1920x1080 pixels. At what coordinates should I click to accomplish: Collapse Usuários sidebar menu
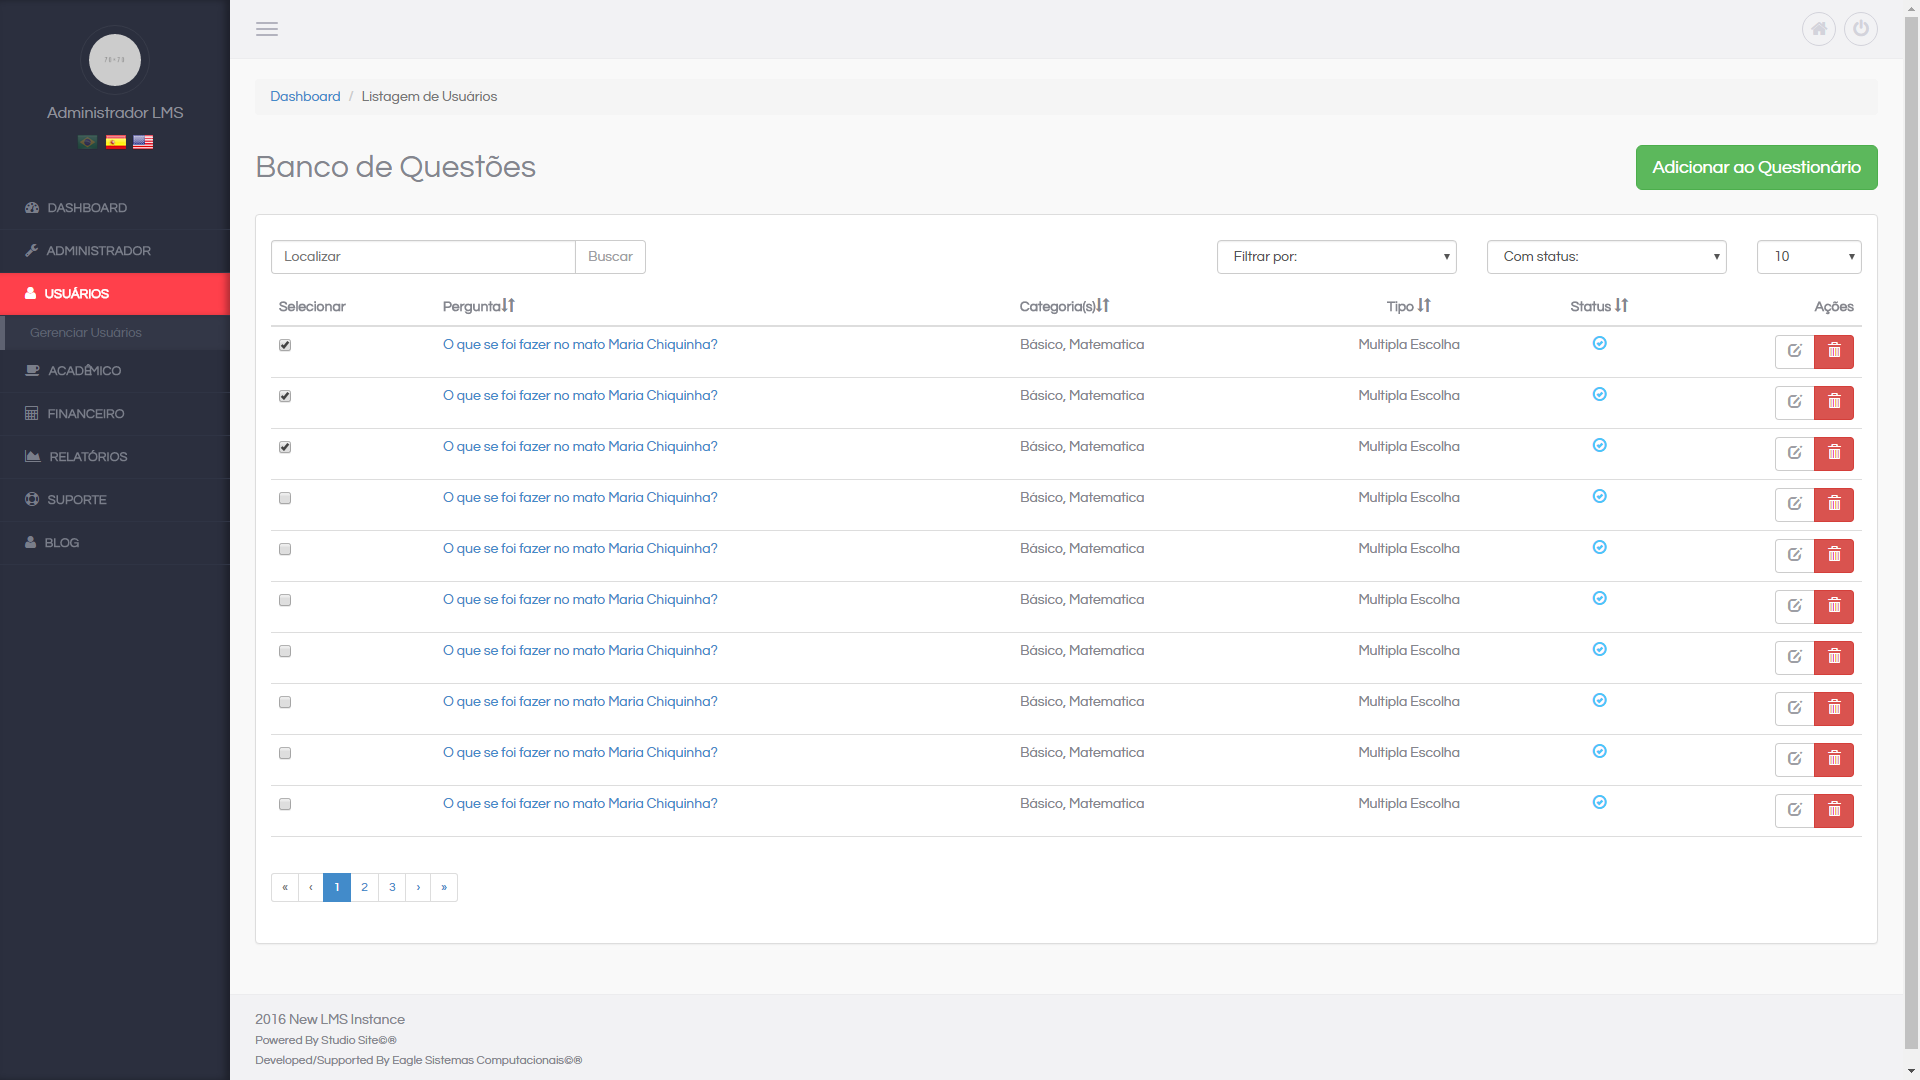pyautogui.click(x=115, y=294)
